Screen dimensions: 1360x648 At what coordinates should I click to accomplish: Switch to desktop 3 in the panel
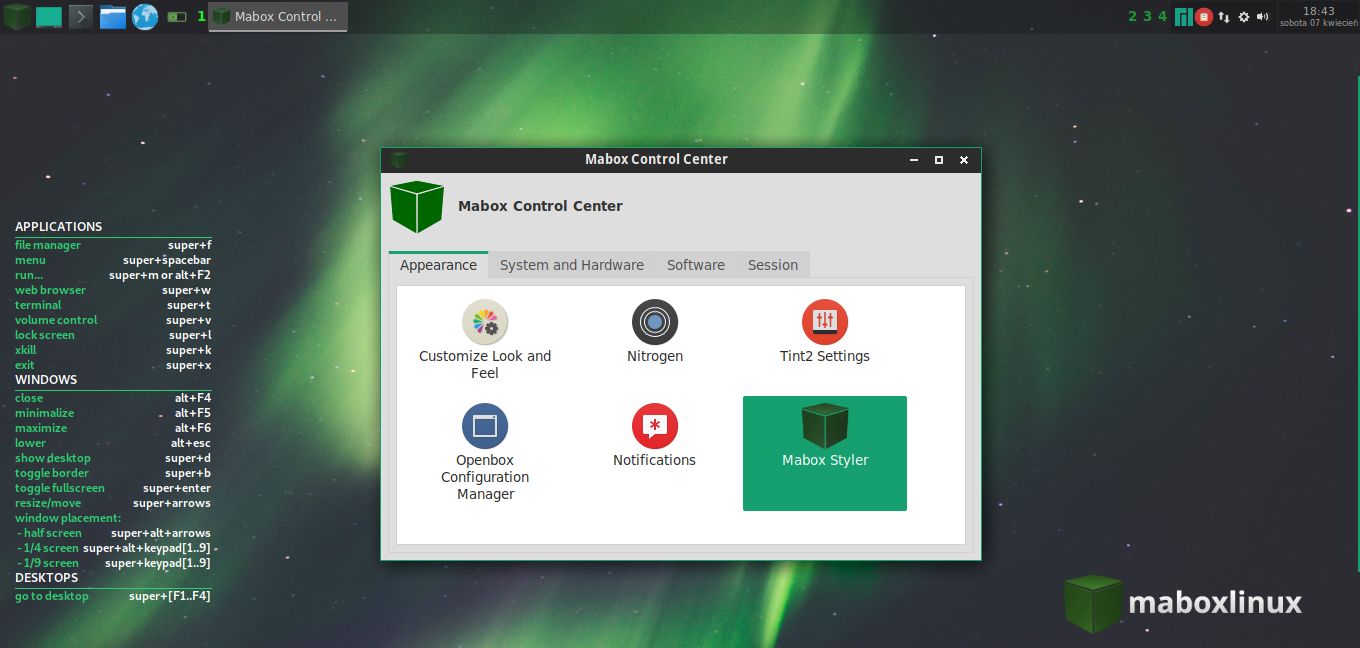[x=1148, y=16]
